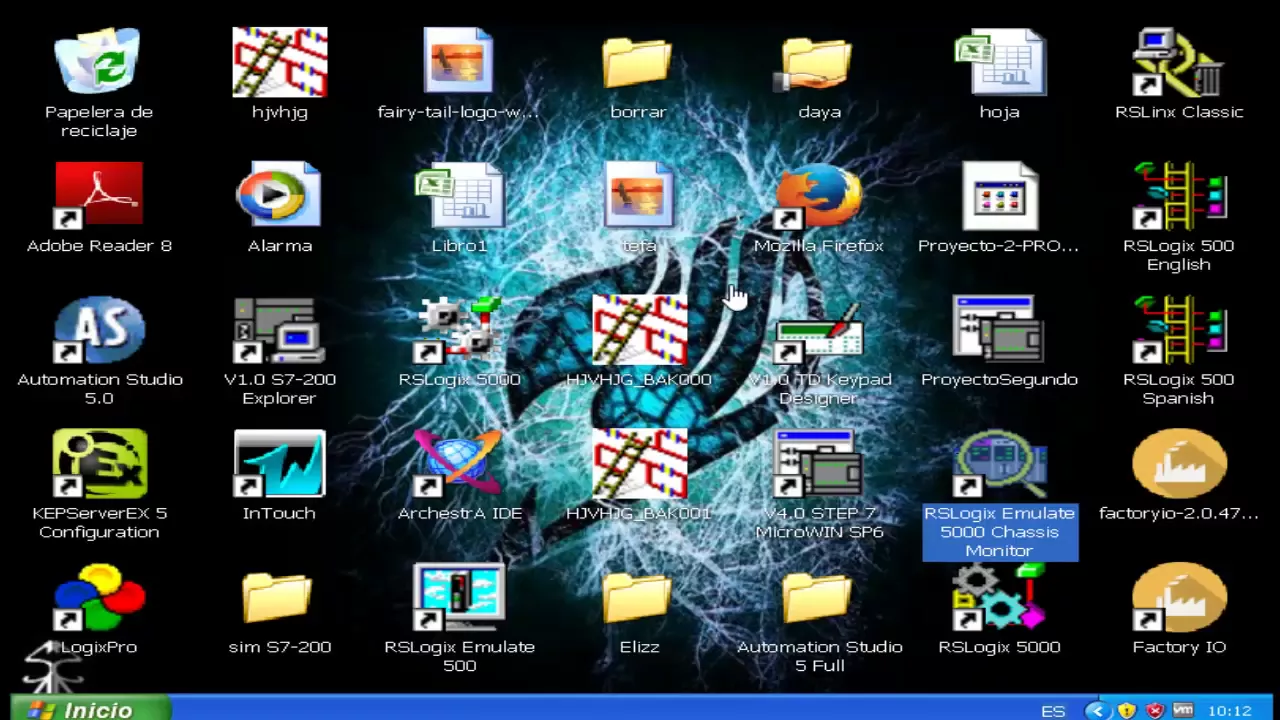Screen dimensions: 1280x720
Task: Click the ES language indicator
Action: (x=1053, y=711)
